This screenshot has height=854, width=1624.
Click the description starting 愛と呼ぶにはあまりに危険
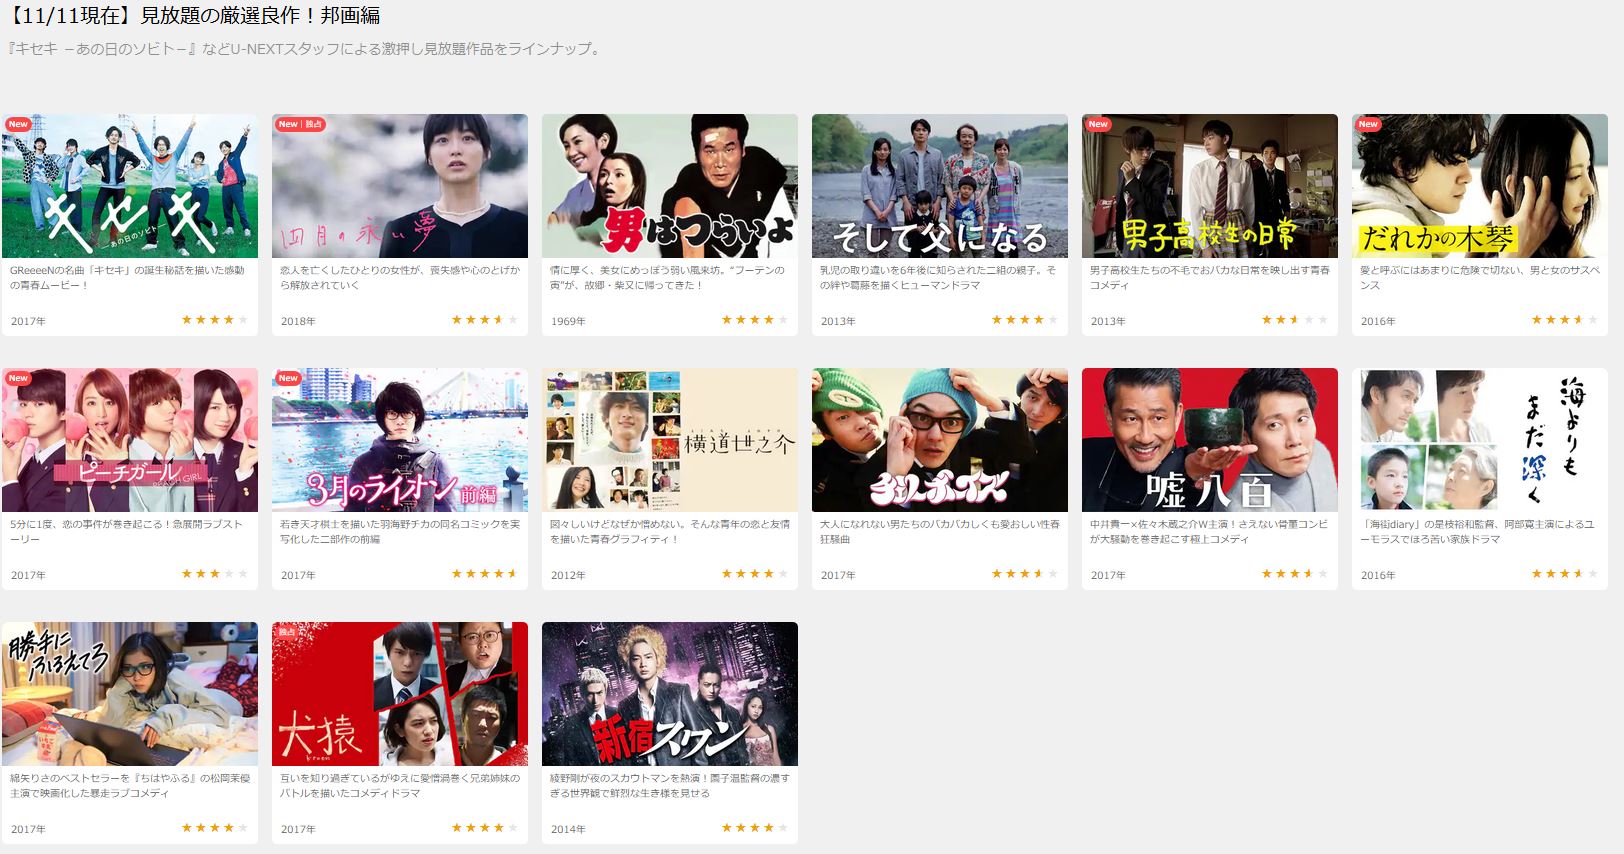click(1480, 277)
